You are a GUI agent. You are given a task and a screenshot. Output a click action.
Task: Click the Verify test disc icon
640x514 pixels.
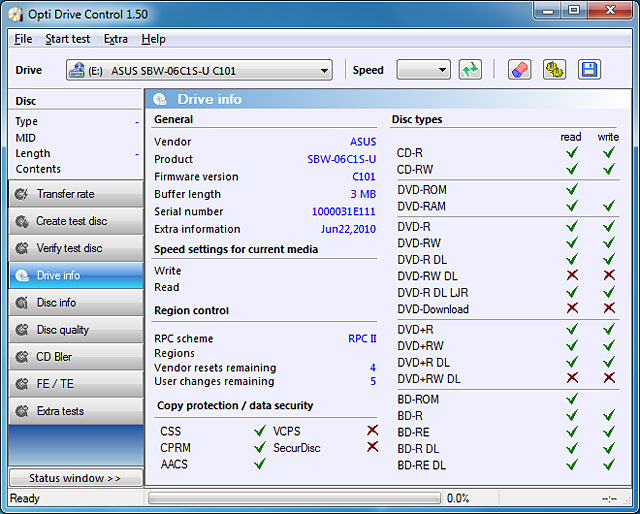pyautogui.click(x=22, y=248)
